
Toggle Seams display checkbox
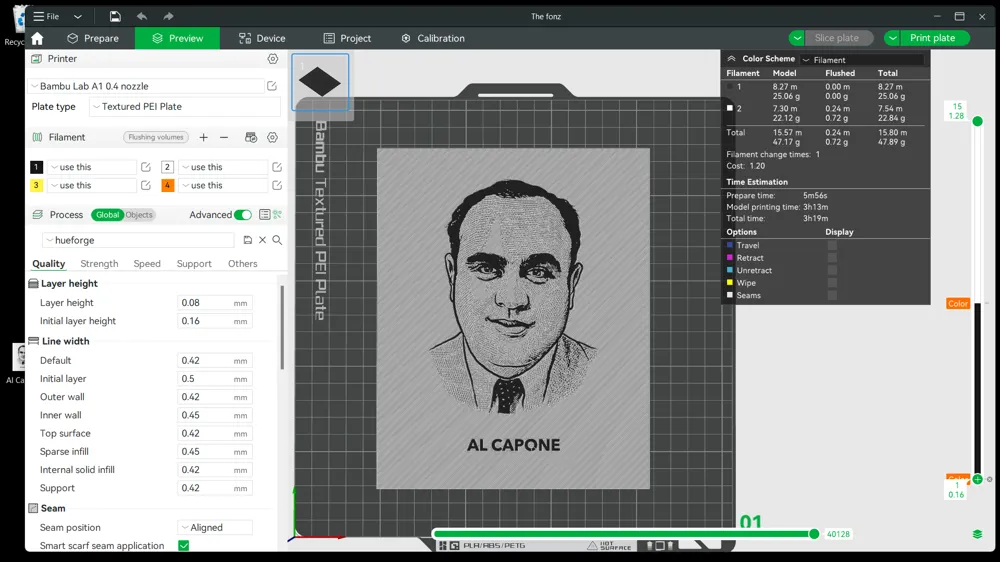point(832,295)
